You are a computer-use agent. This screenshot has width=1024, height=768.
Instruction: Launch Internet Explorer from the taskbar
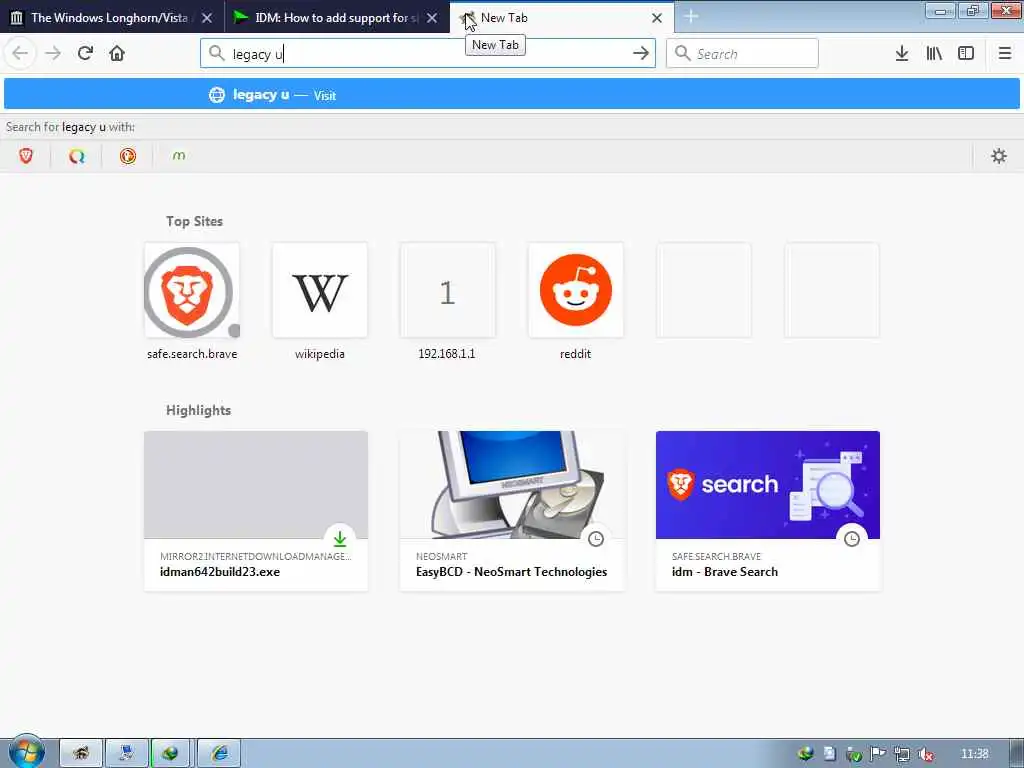pyautogui.click(x=220, y=754)
